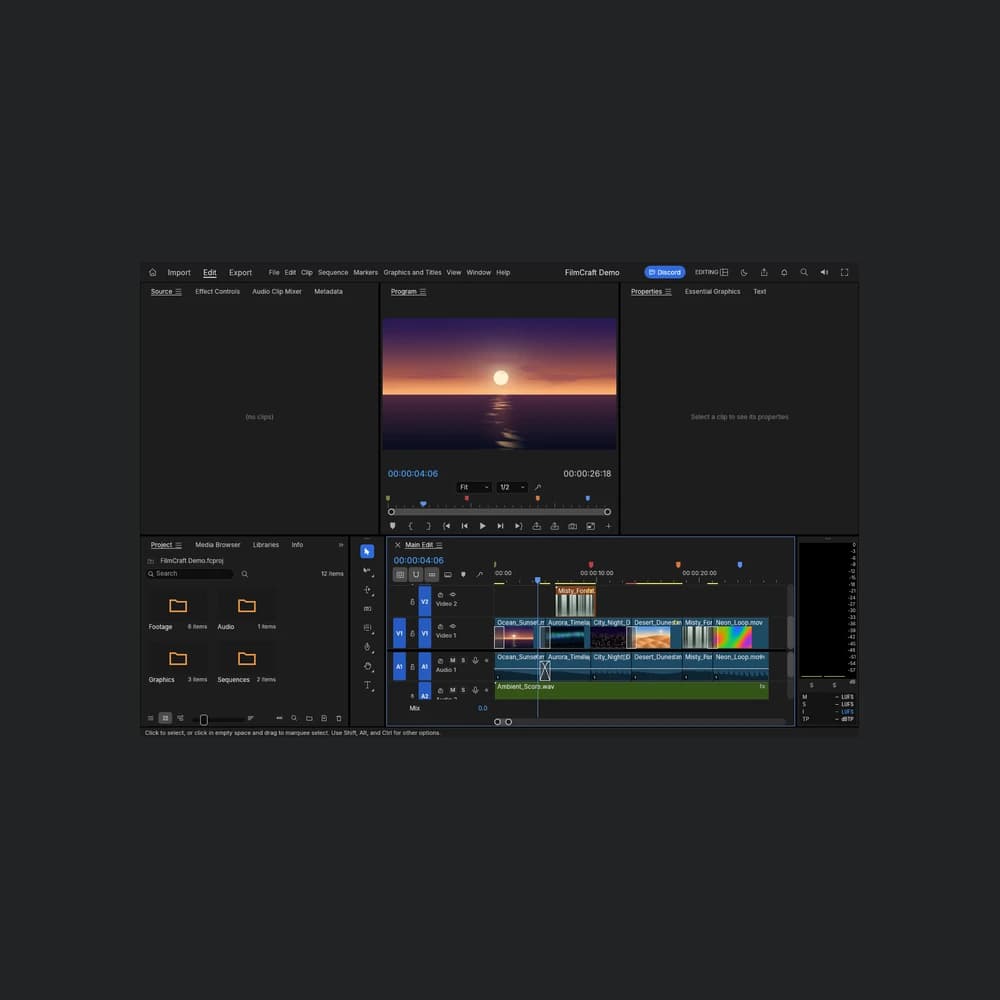This screenshot has width=1000, height=1000.
Task: Open notifications bell icon
Action: pyautogui.click(x=784, y=272)
